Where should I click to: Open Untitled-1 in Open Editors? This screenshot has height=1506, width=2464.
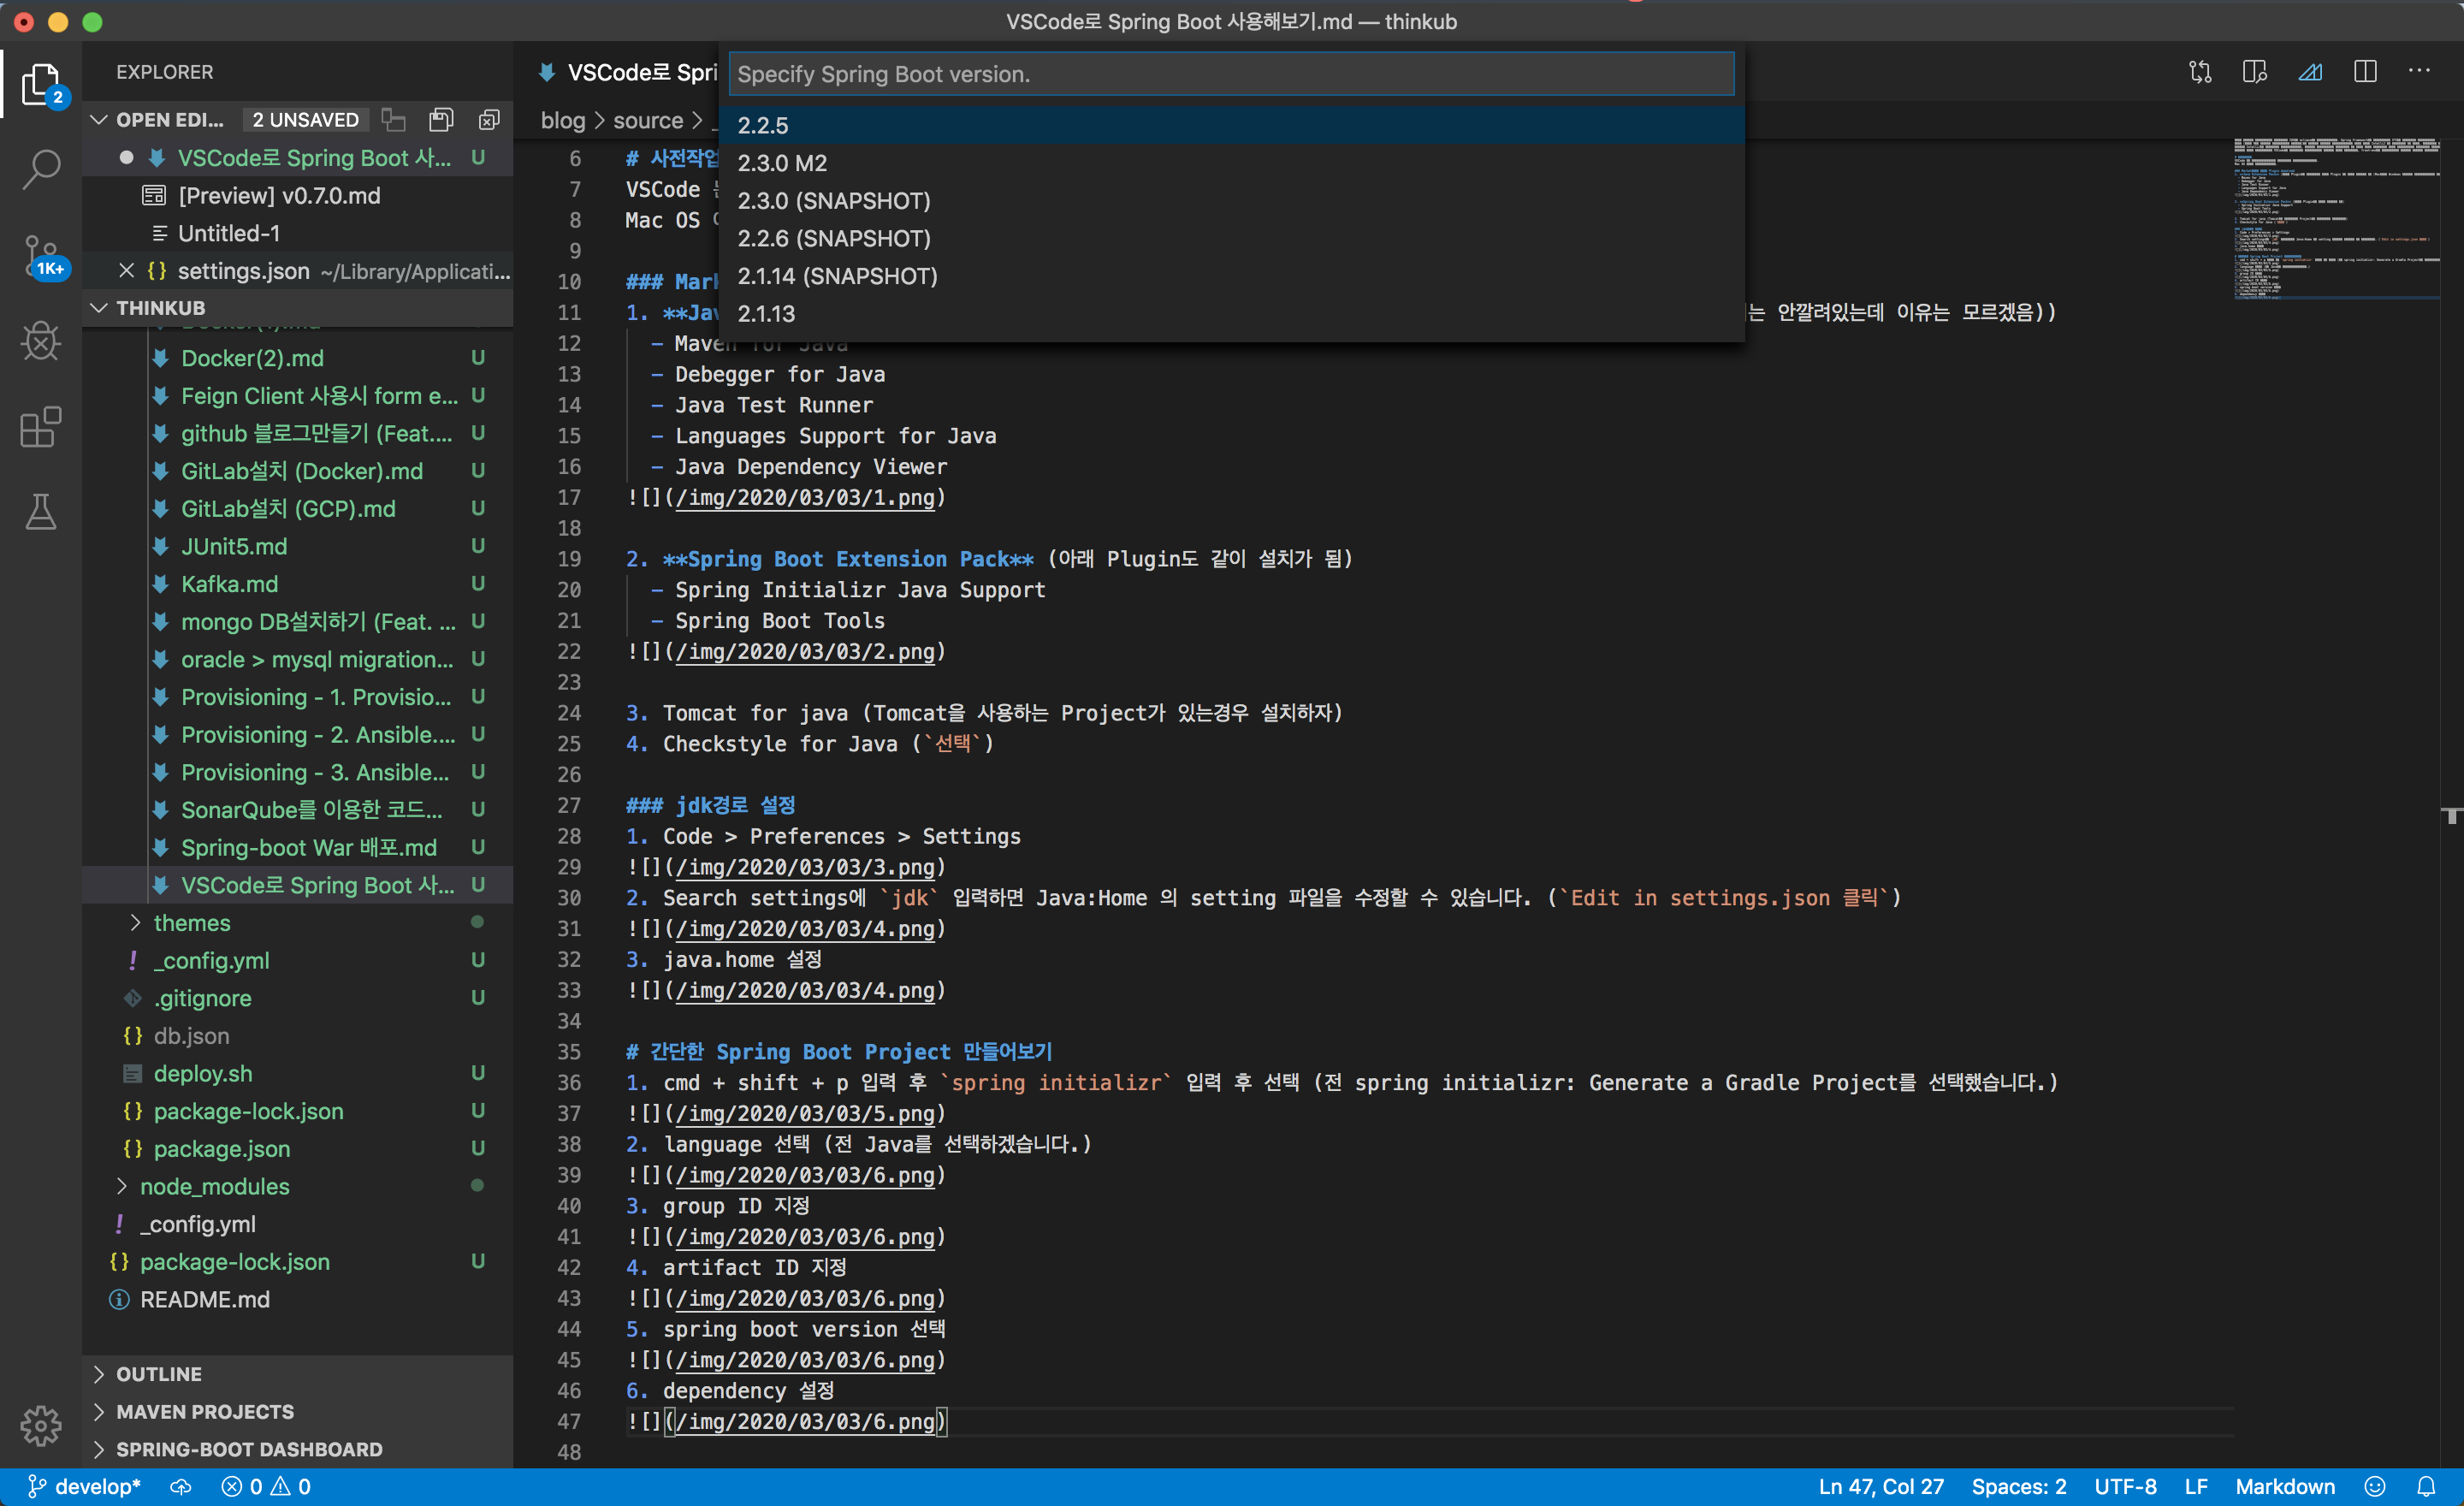pos(298,233)
